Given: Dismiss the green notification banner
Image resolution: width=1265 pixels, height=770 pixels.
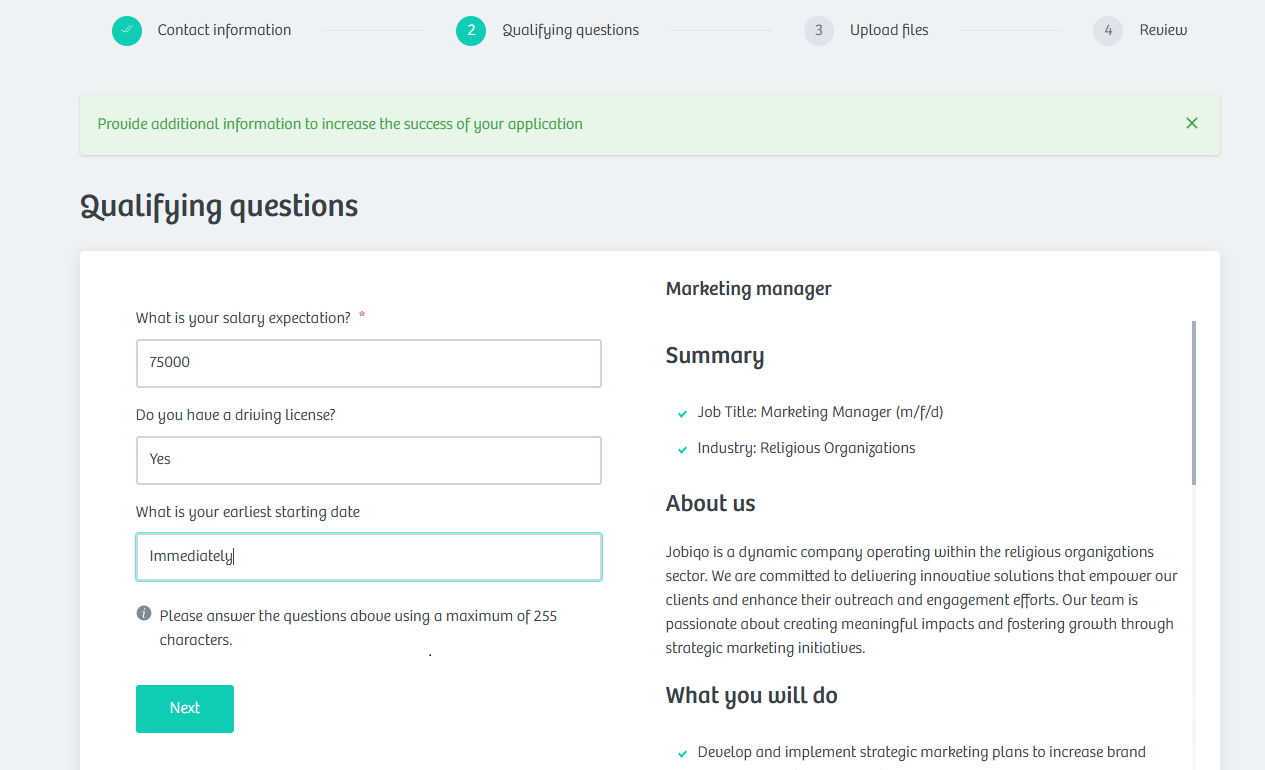Looking at the screenshot, I should [x=1192, y=123].
